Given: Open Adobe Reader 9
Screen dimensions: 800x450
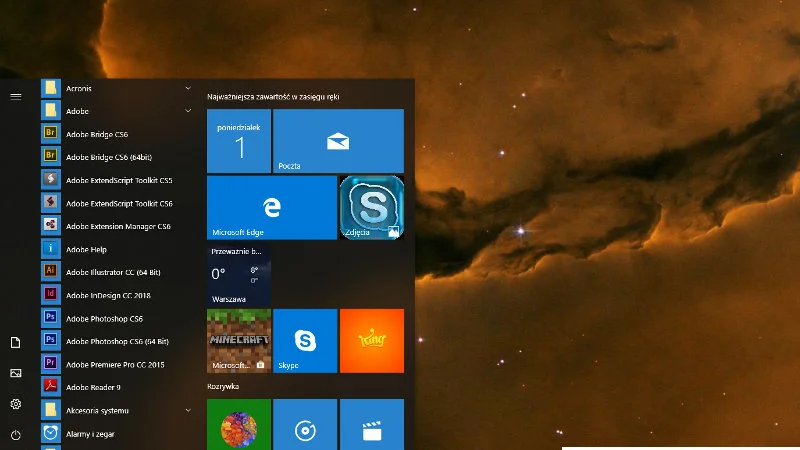Looking at the screenshot, I should [116, 387].
